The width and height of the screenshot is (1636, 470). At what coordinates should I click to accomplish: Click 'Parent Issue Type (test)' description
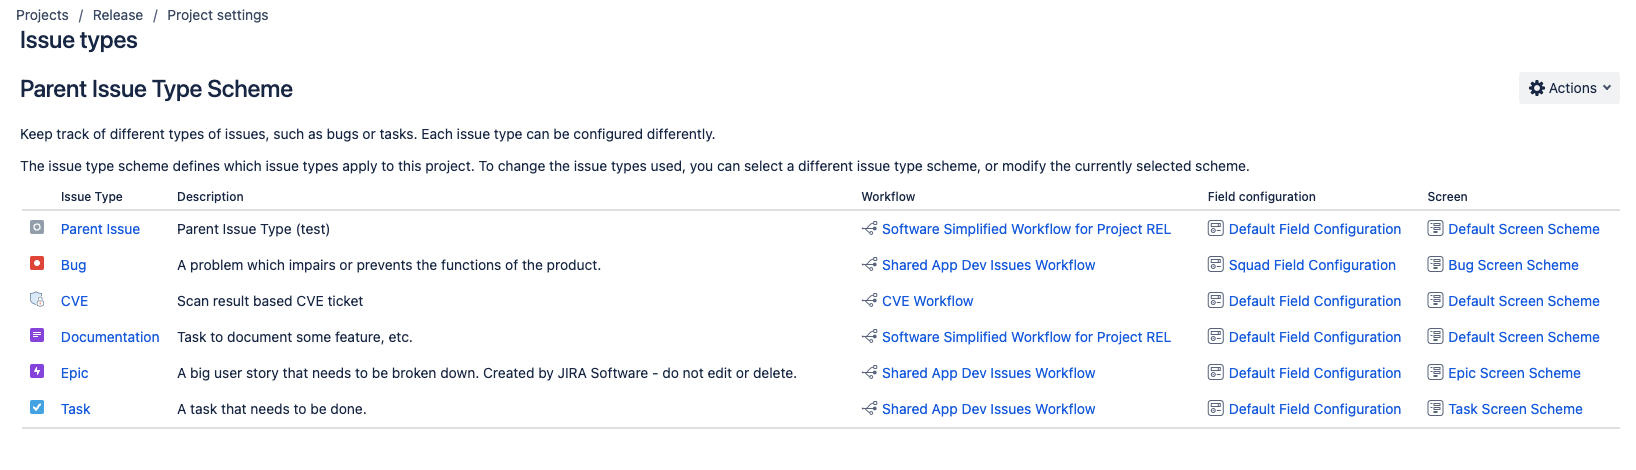point(253,229)
